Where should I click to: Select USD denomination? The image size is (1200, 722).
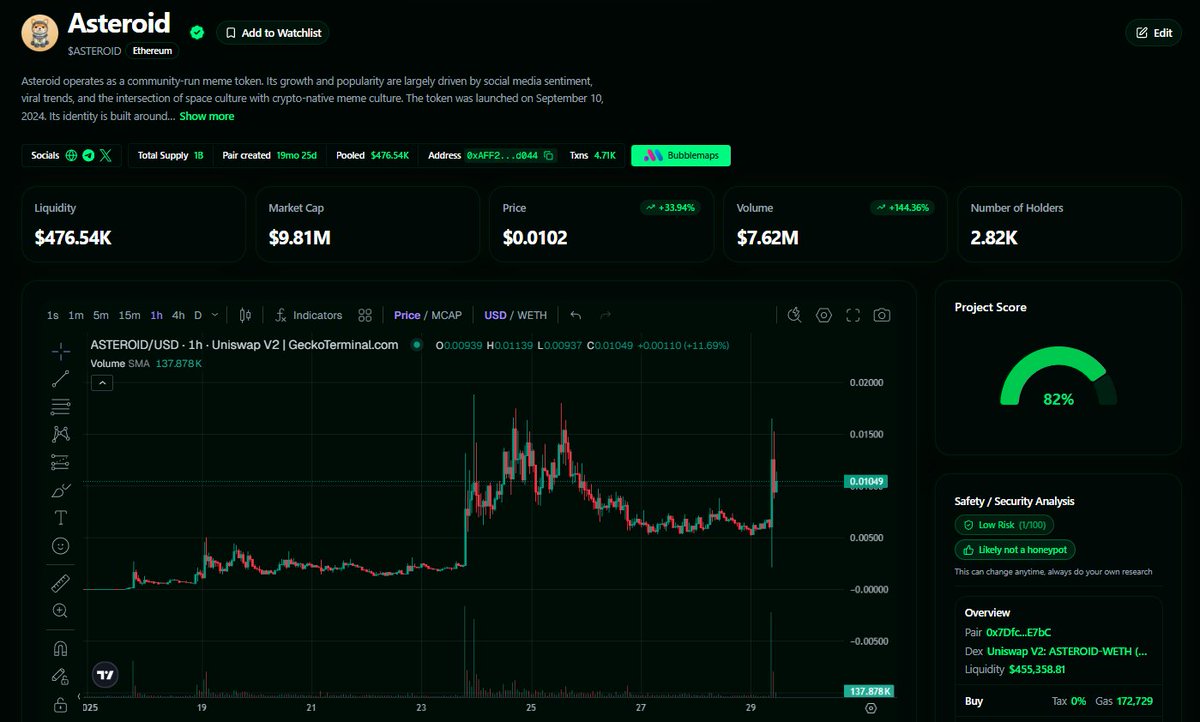tap(495, 315)
